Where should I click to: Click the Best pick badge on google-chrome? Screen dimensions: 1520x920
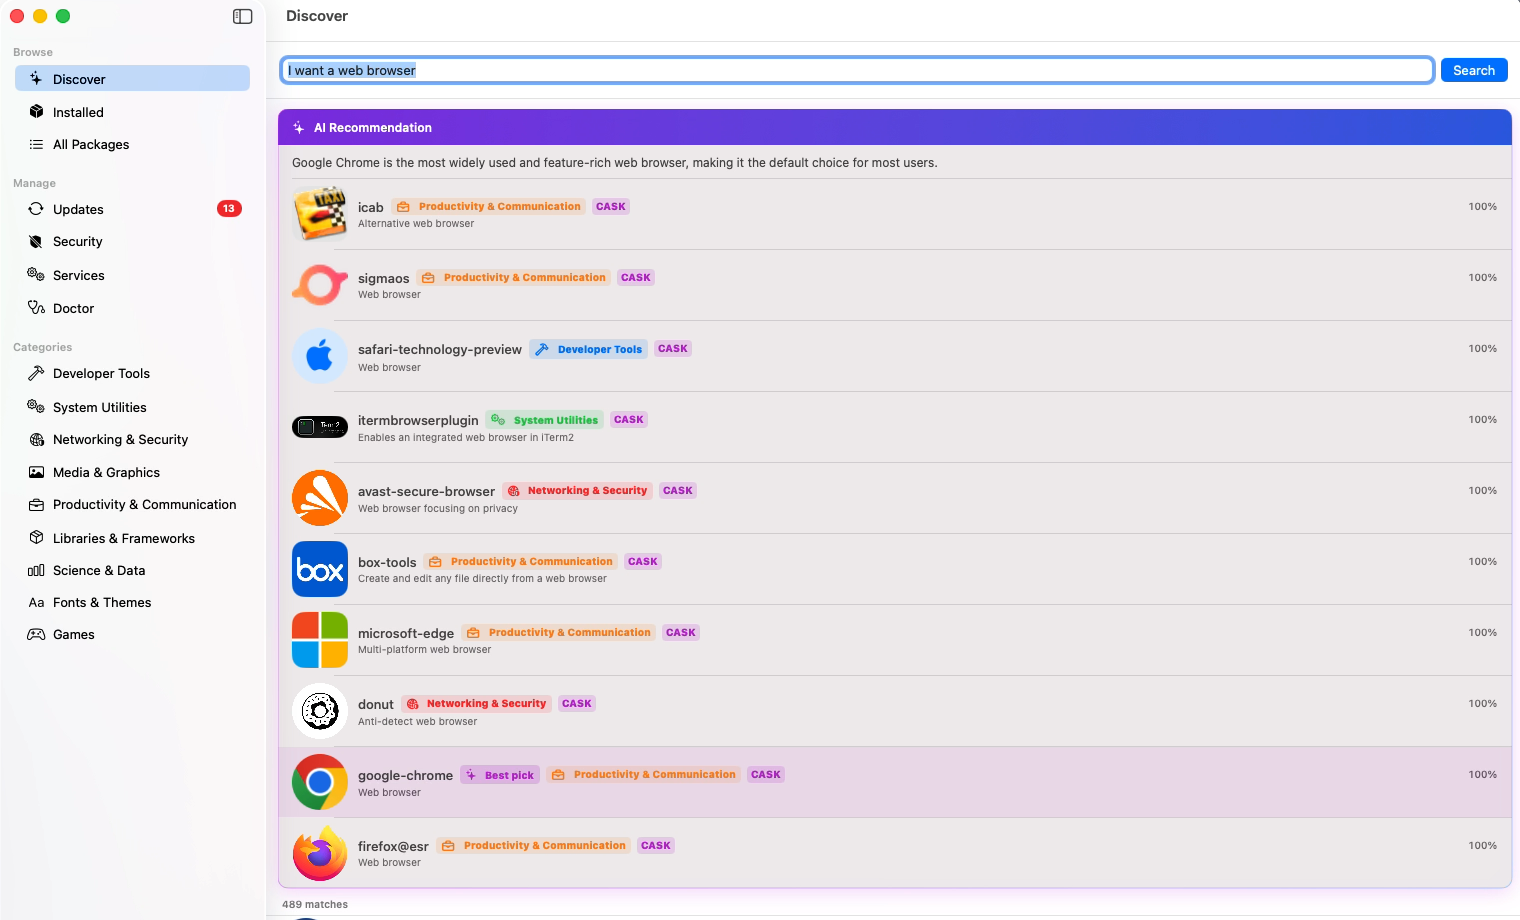tap(500, 775)
